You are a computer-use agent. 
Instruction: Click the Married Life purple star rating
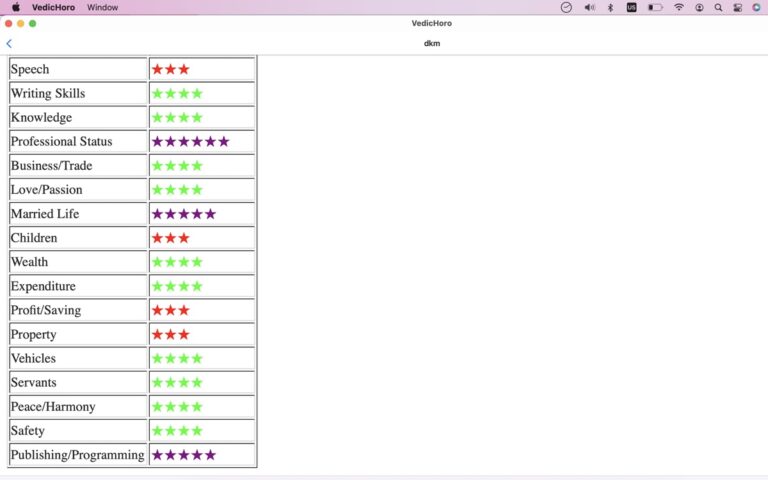(183, 214)
